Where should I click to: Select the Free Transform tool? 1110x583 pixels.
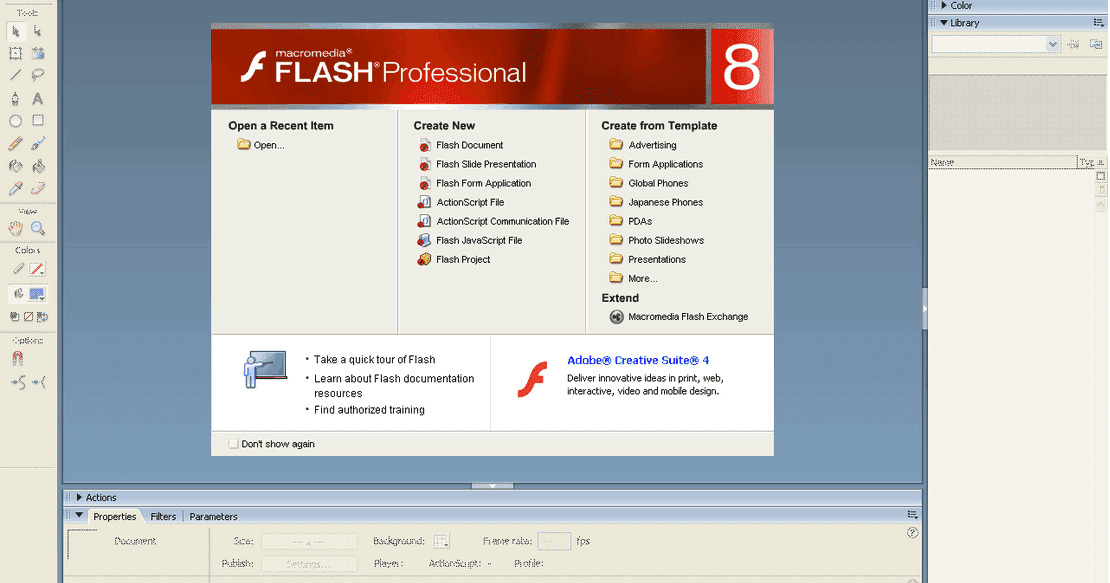coord(16,53)
